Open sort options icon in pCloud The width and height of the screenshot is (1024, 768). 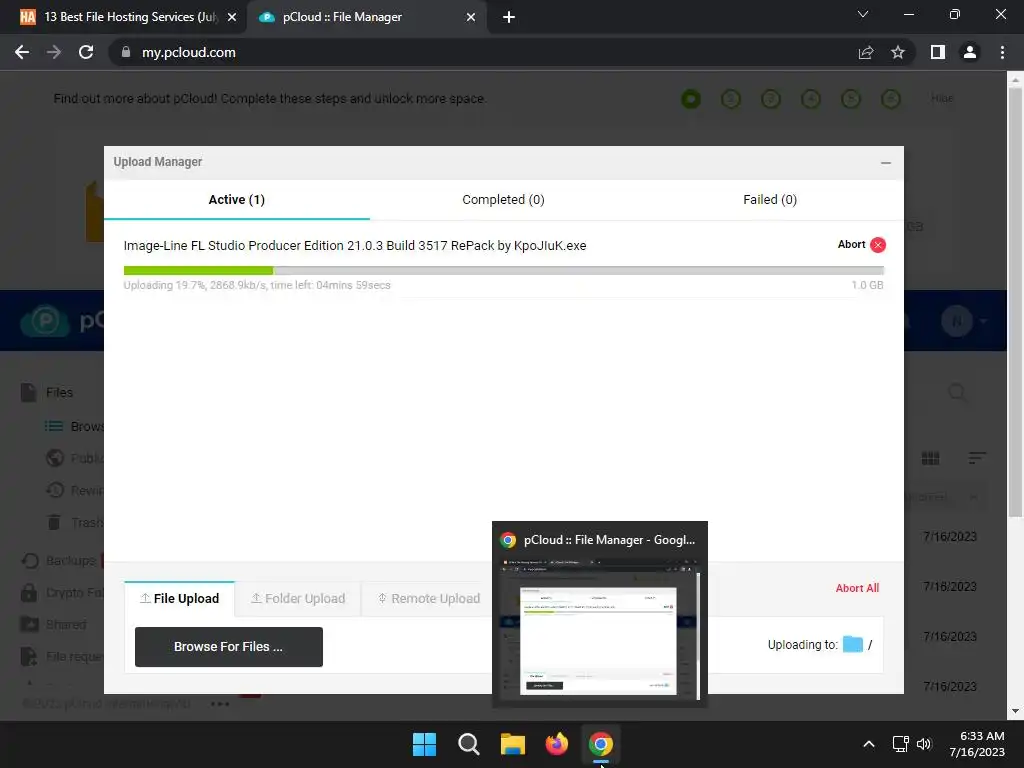pos(976,458)
